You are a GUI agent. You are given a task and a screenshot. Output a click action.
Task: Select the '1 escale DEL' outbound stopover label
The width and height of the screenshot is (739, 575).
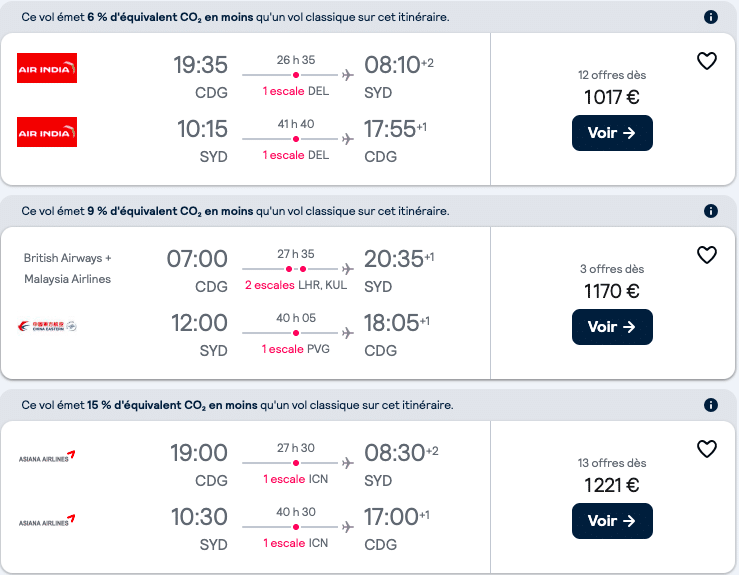pos(296,91)
